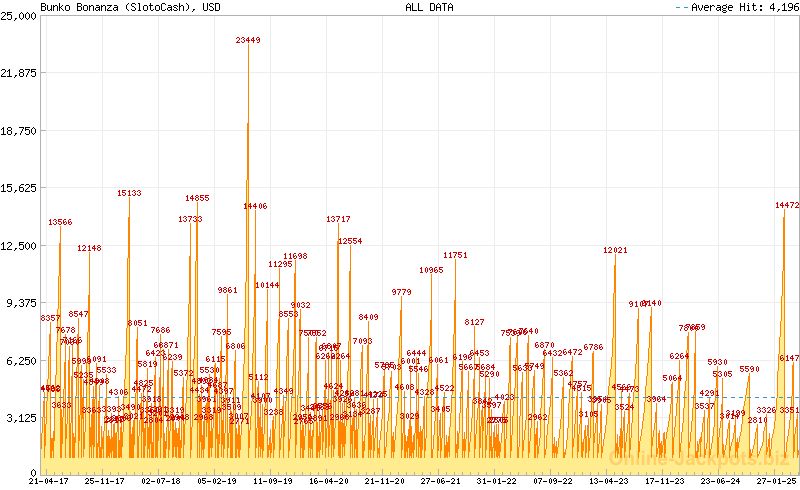Click the 11751 peak label
This screenshot has width=800, height=490.
click(455, 255)
